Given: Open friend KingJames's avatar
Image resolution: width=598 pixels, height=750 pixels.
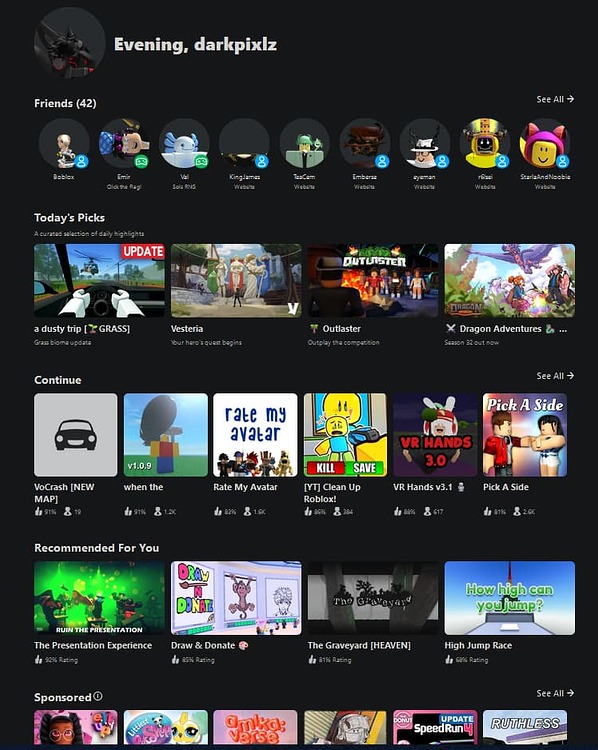Looking at the screenshot, I should [x=244, y=143].
